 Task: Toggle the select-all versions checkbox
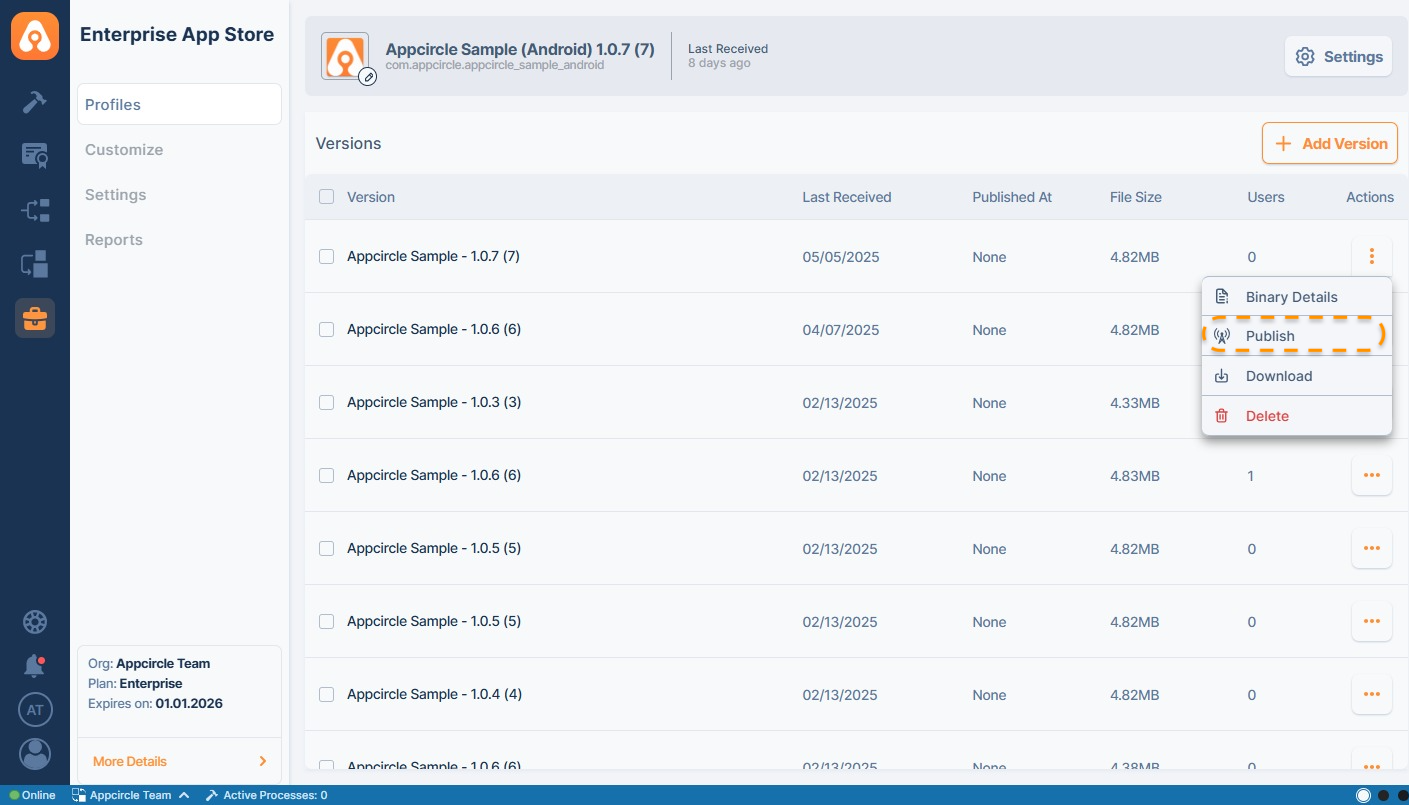[326, 197]
